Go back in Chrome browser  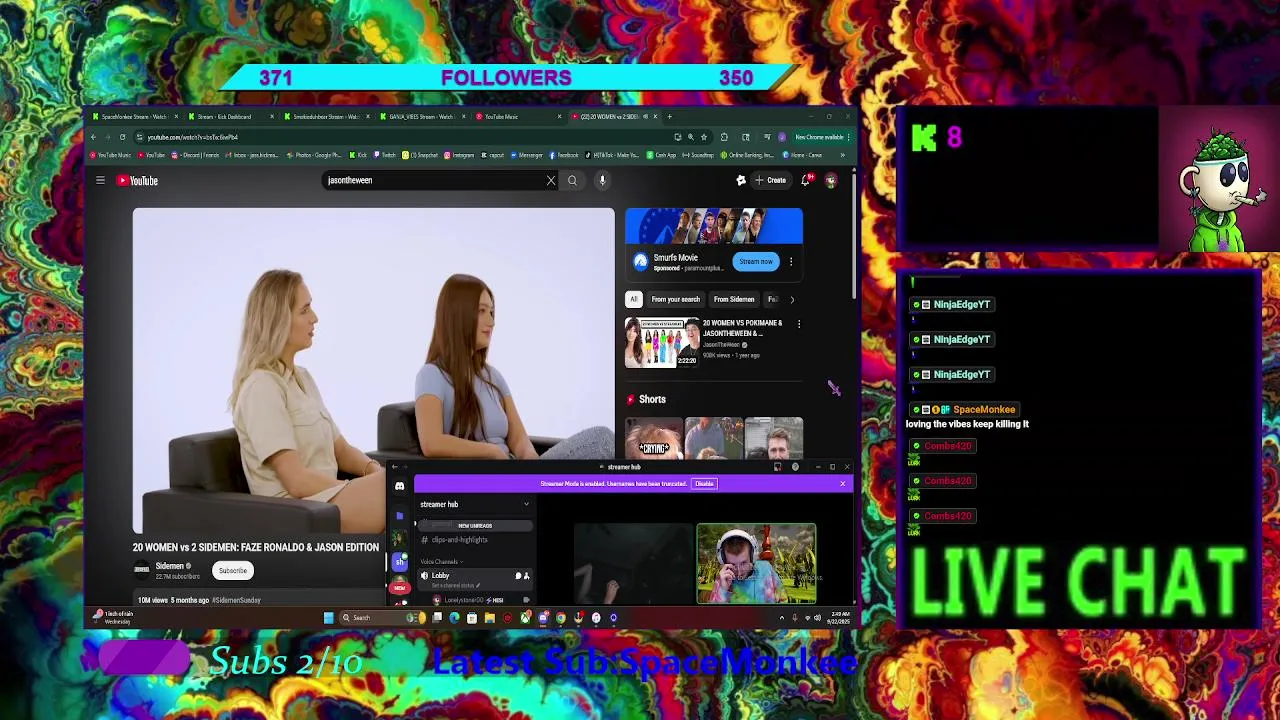93,137
